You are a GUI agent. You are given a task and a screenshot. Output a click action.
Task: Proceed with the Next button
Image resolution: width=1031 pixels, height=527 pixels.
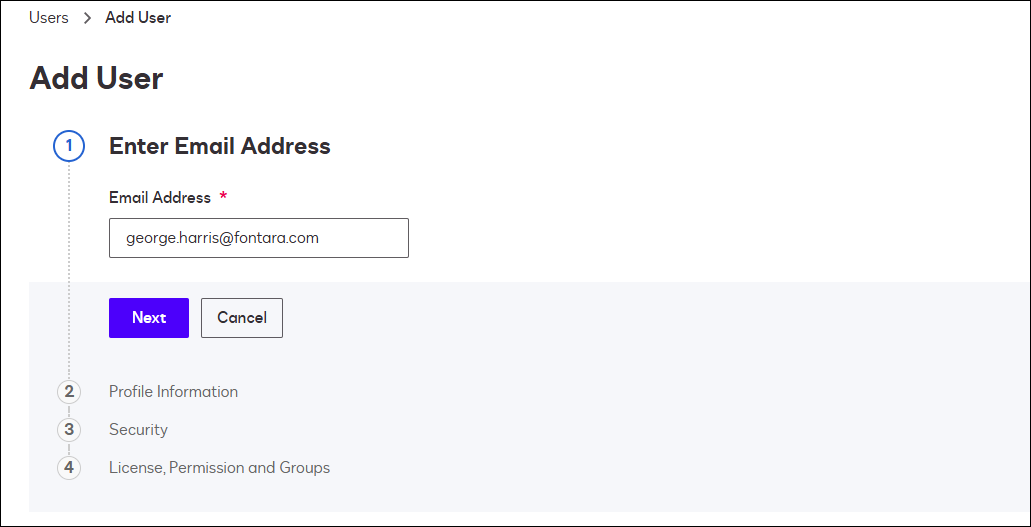[149, 318]
